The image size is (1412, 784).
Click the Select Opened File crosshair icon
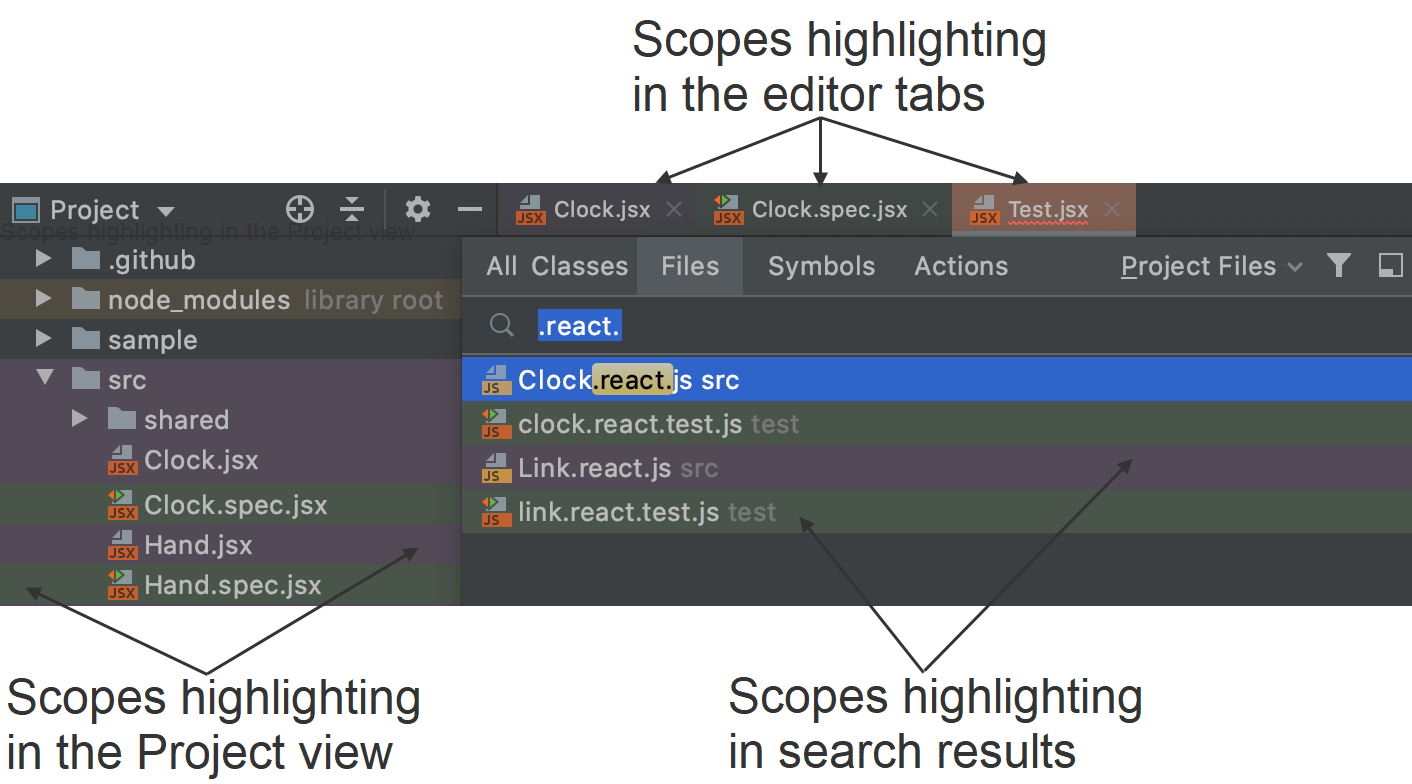click(x=299, y=209)
